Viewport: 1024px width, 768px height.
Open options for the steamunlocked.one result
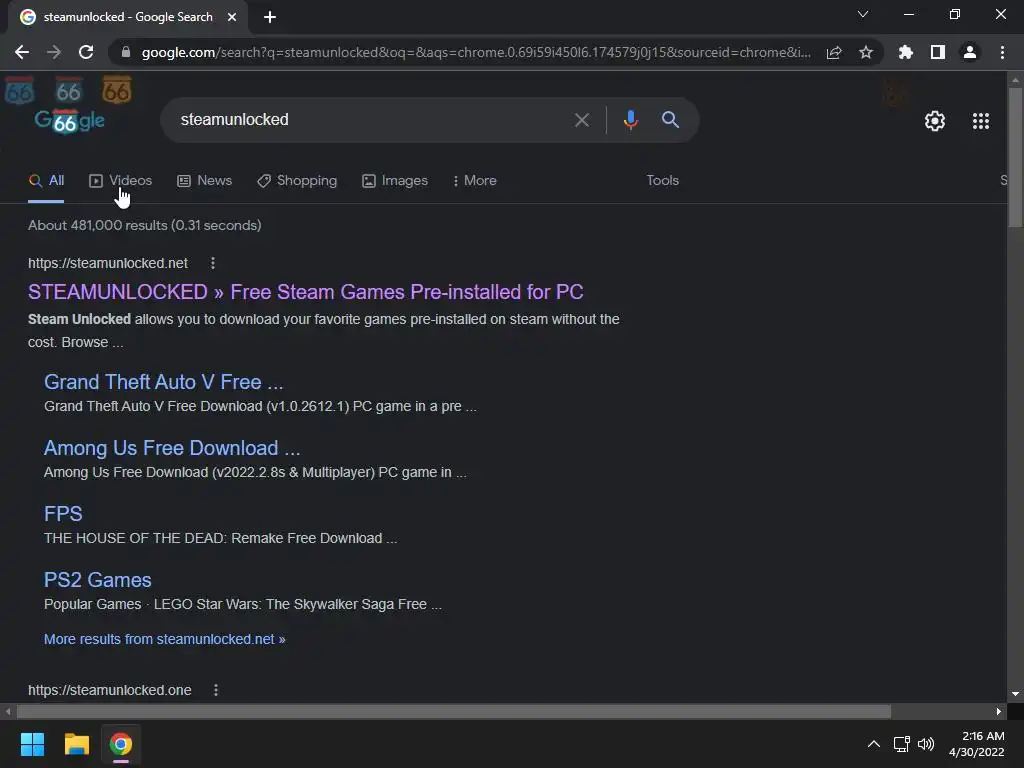216,690
